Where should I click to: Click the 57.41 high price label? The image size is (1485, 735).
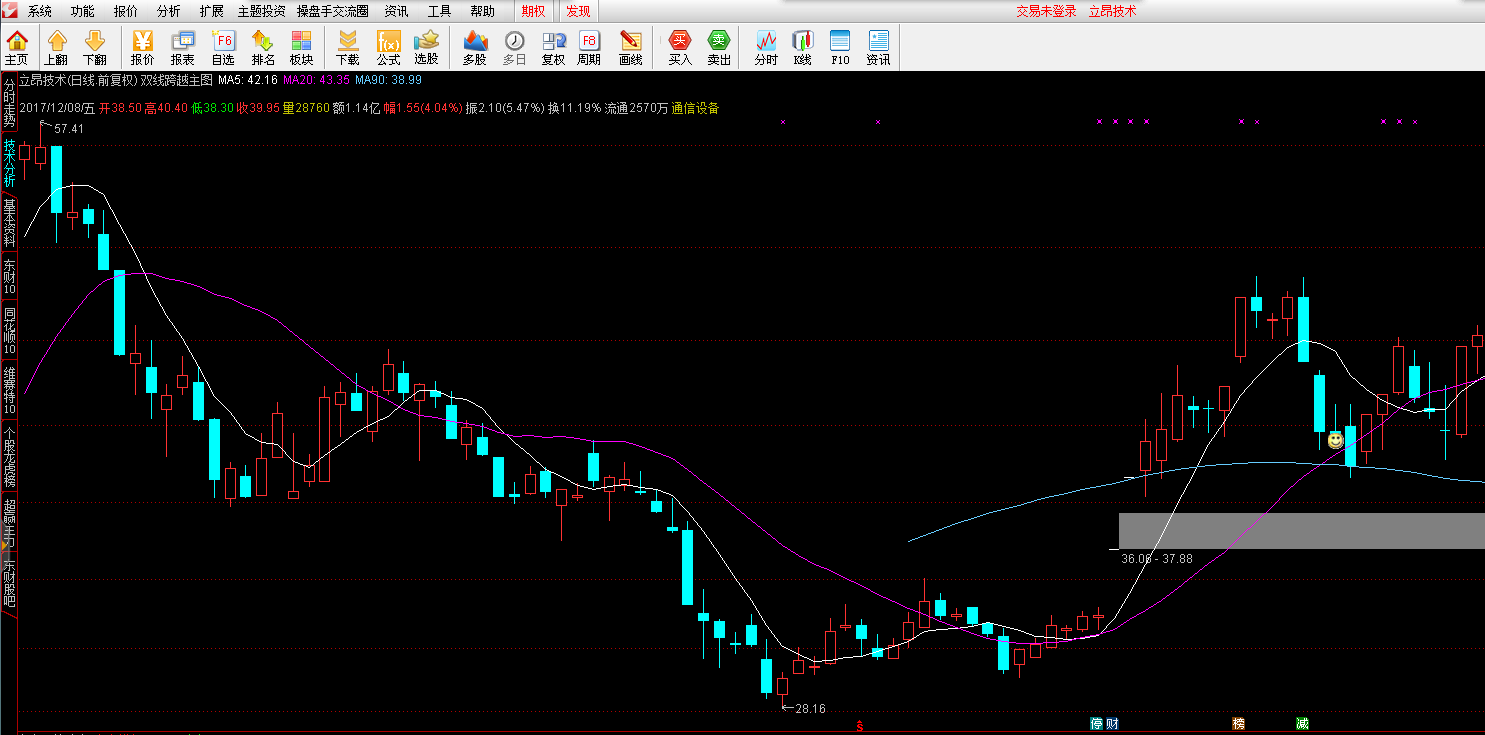click(69, 129)
